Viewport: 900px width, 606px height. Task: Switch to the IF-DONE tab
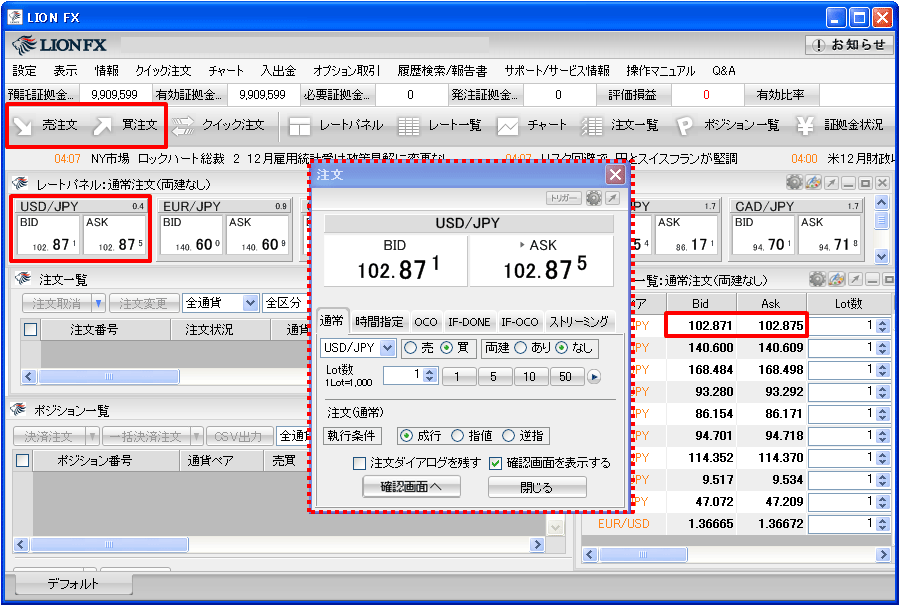tap(469, 322)
